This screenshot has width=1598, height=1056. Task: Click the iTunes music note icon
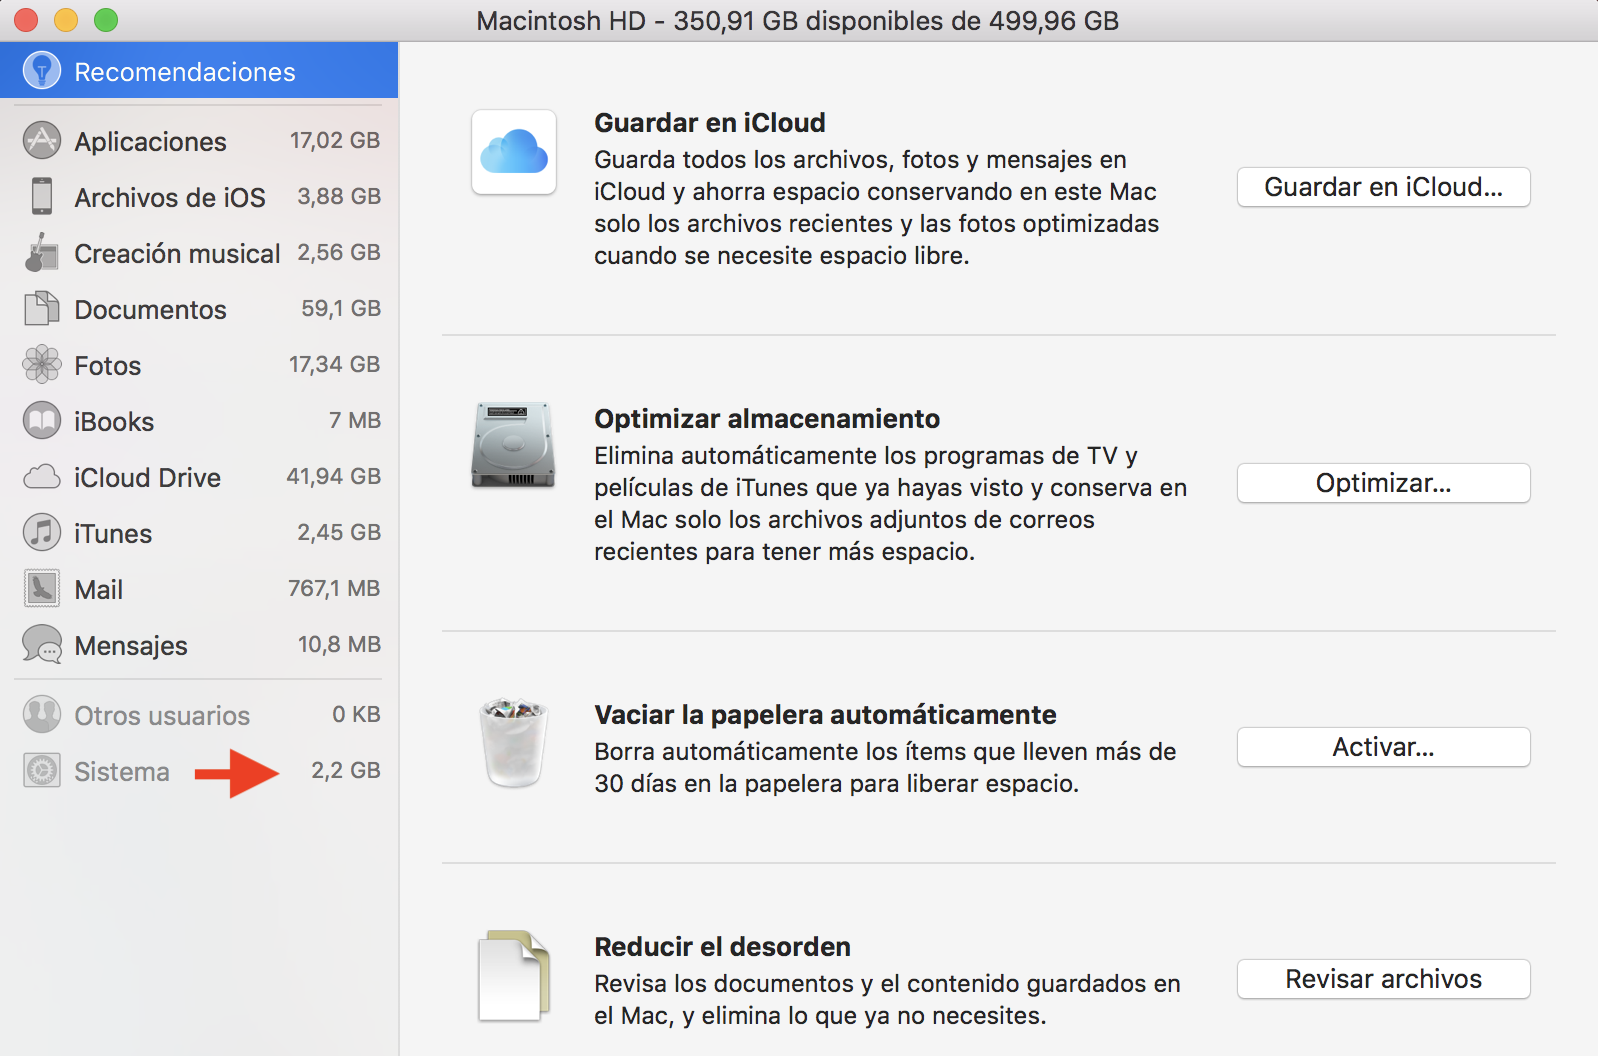42,533
